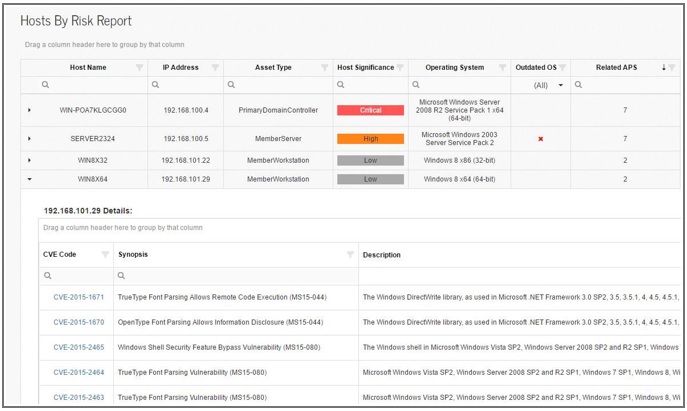This screenshot has height=411, width=687.
Task: Open the Synopsis column filter icon
Action: (350, 255)
